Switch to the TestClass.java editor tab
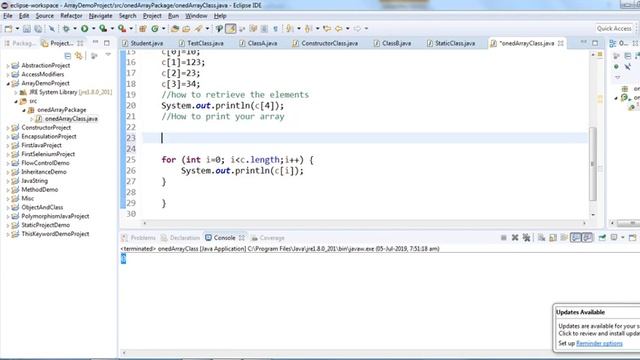 pyautogui.click(x=201, y=43)
